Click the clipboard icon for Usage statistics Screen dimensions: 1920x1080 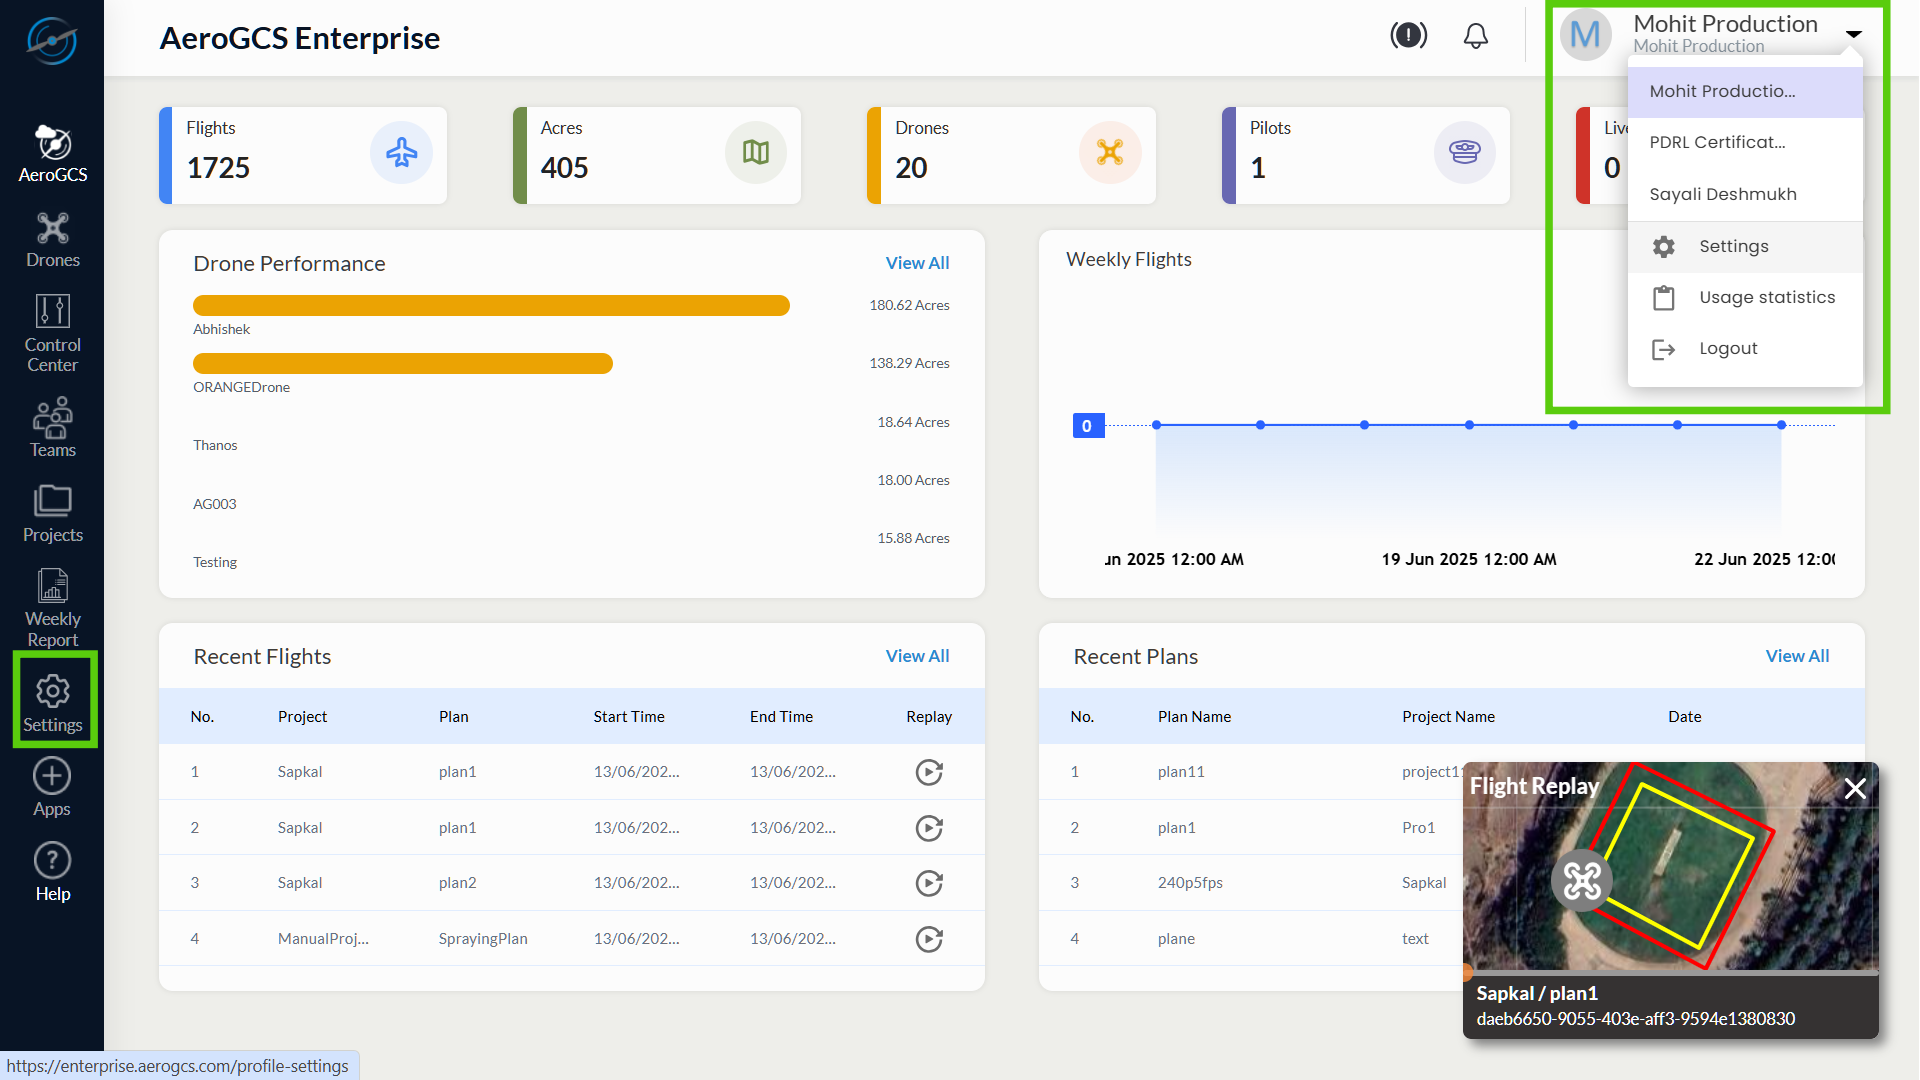click(x=1663, y=297)
